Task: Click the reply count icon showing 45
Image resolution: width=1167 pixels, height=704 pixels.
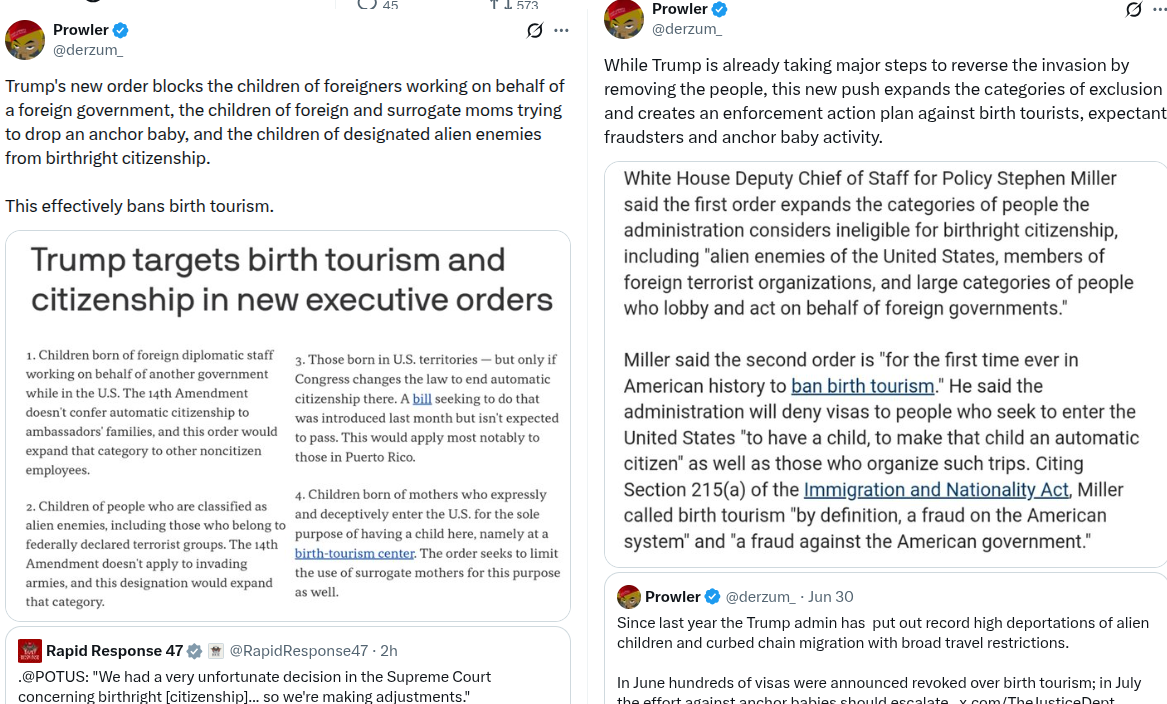Action: (x=367, y=4)
